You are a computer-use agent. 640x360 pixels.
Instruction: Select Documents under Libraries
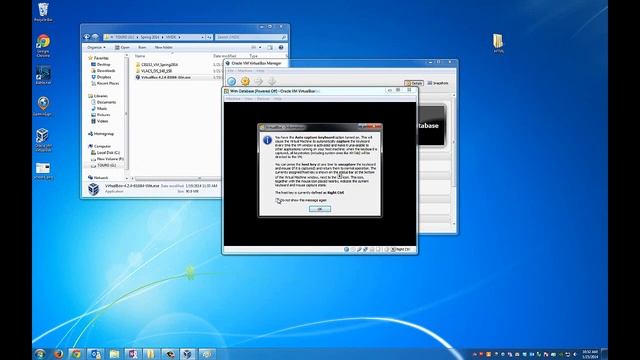tap(104, 102)
